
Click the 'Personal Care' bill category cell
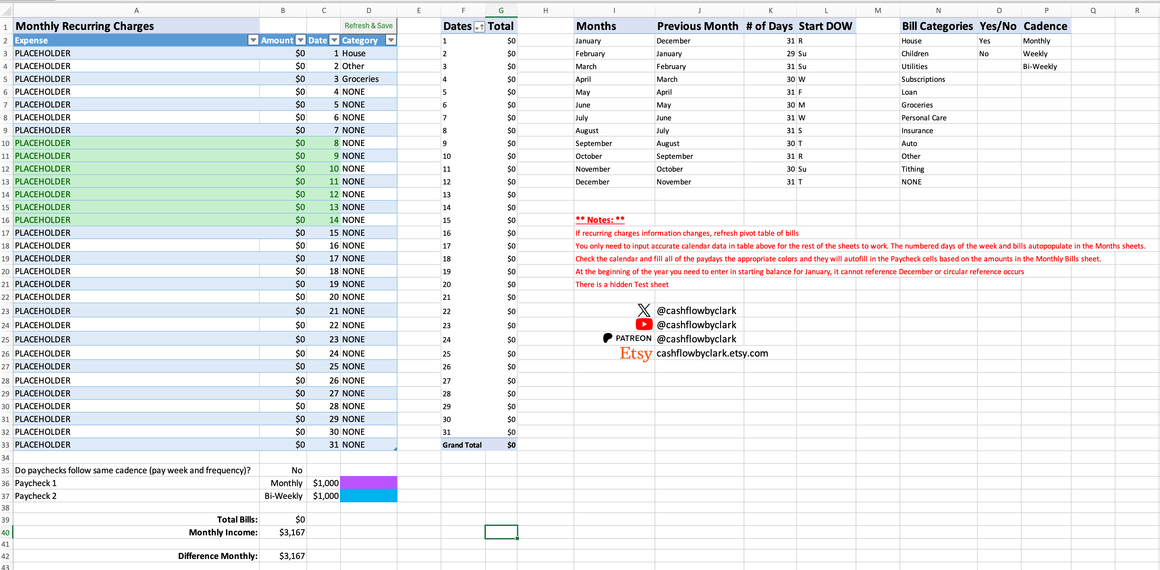[x=938, y=118]
